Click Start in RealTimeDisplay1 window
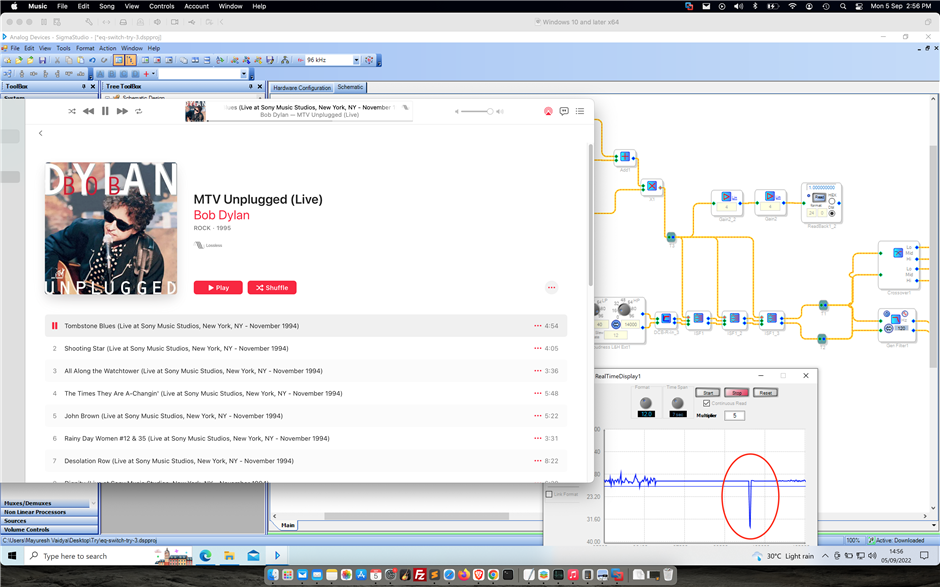 [707, 393]
